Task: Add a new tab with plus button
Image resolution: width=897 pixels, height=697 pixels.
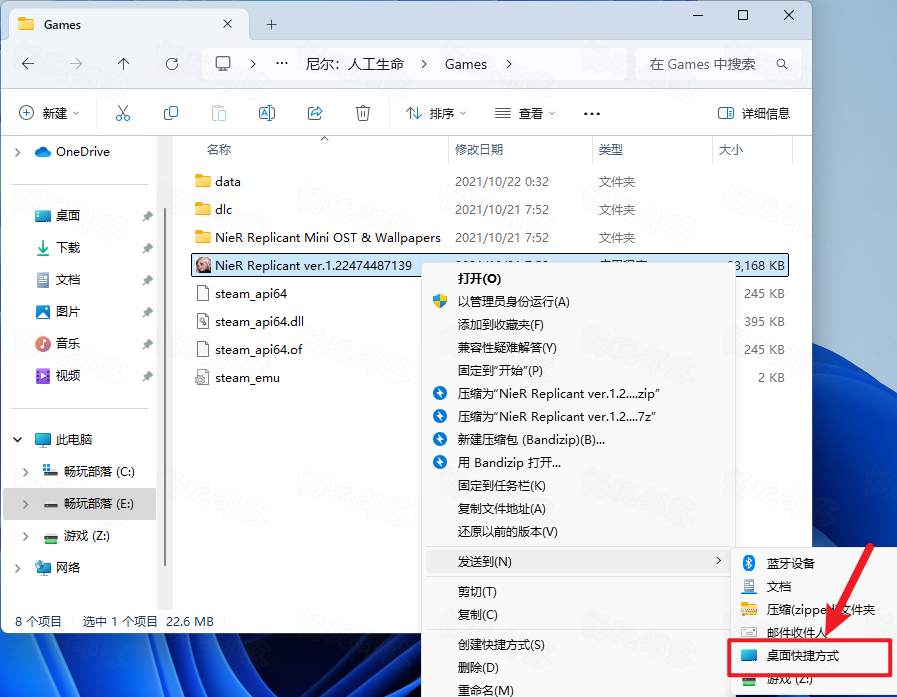Action: 272,25
